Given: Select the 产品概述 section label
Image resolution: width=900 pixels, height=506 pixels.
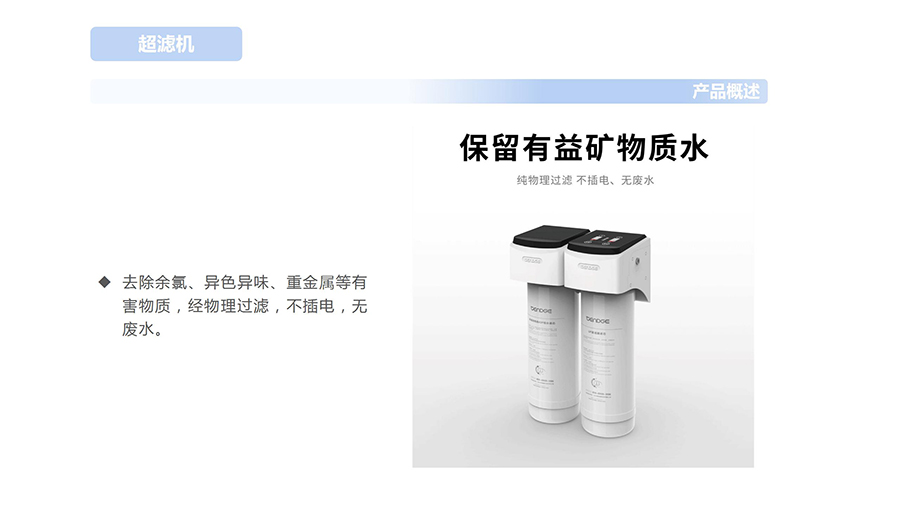Looking at the screenshot, I should (x=726, y=91).
